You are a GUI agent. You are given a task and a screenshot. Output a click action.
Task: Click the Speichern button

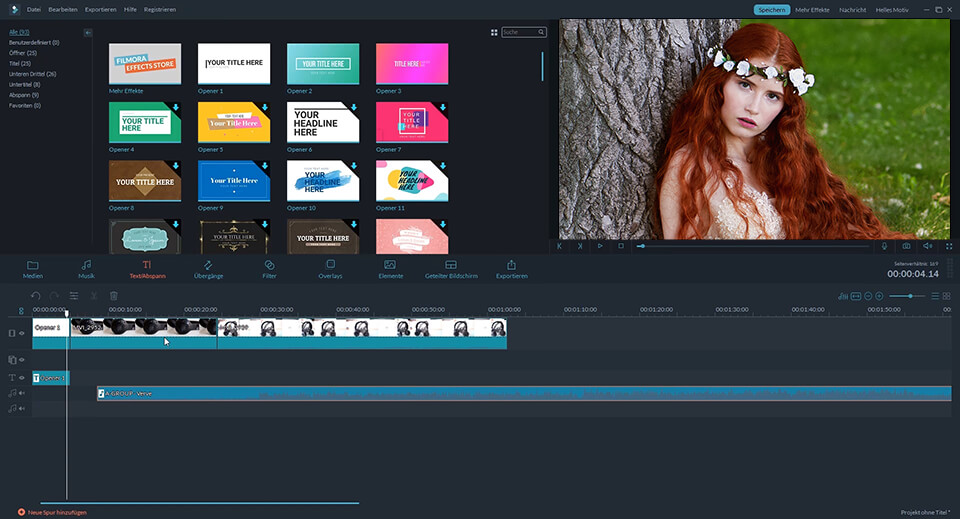coord(771,9)
